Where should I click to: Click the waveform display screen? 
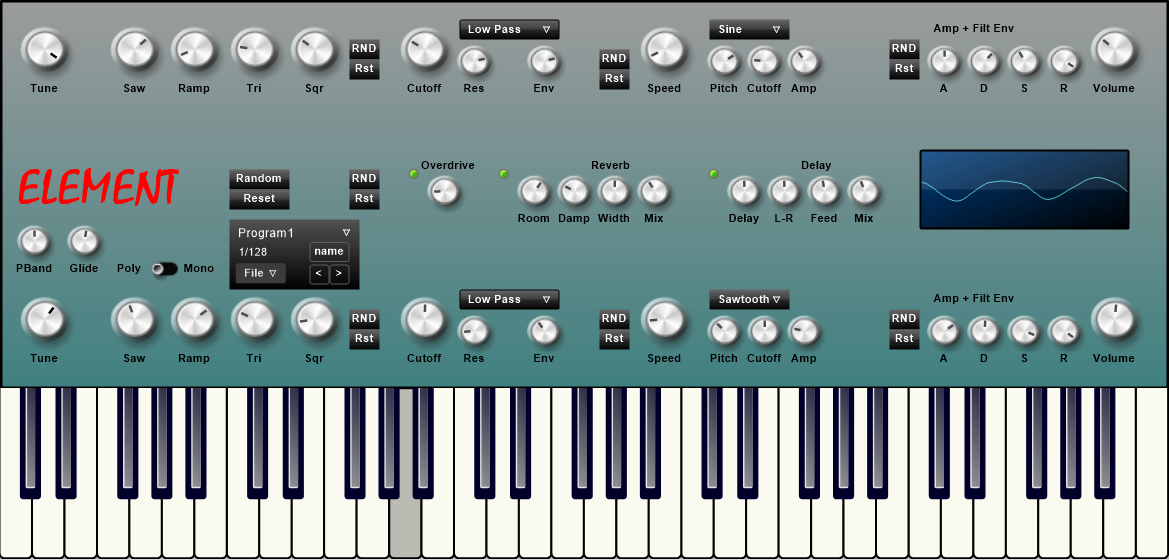point(1024,189)
